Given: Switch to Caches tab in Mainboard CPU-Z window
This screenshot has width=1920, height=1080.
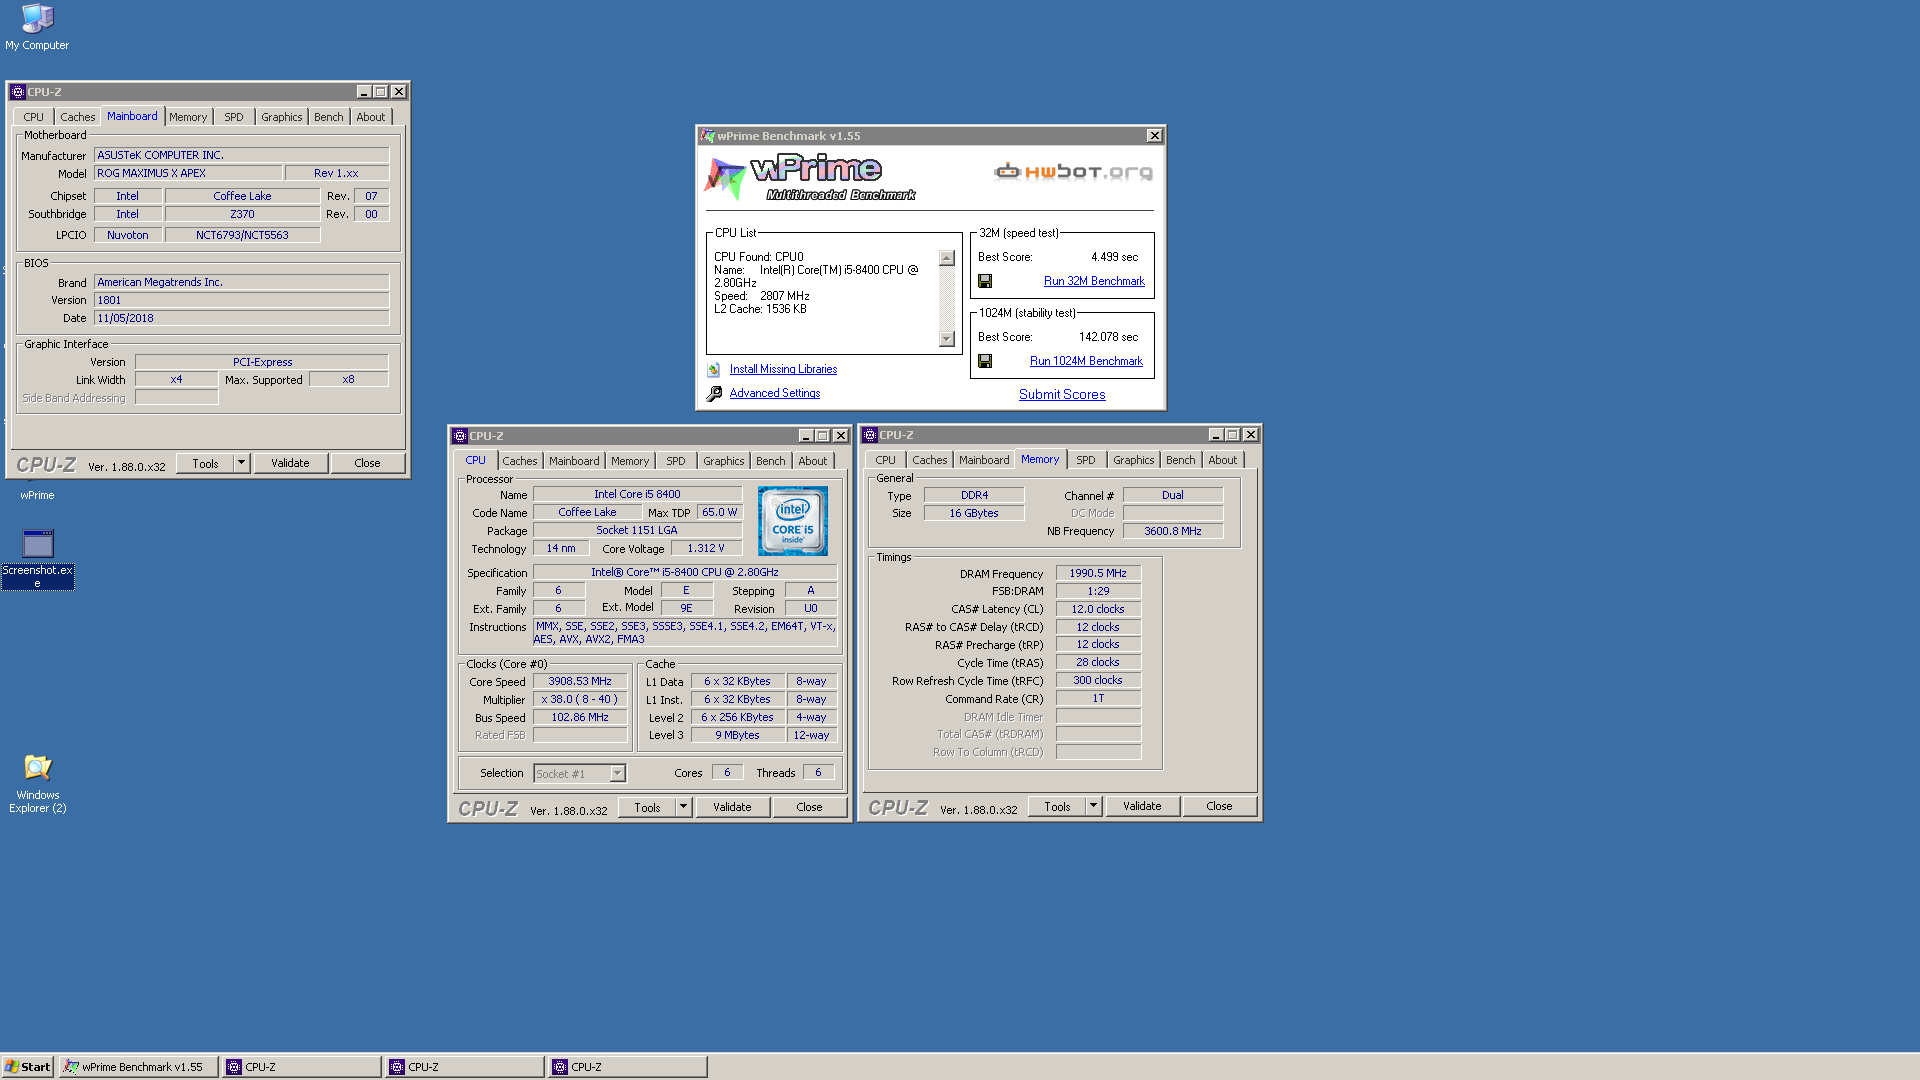Looking at the screenshot, I should pyautogui.click(x=77, y=117).
